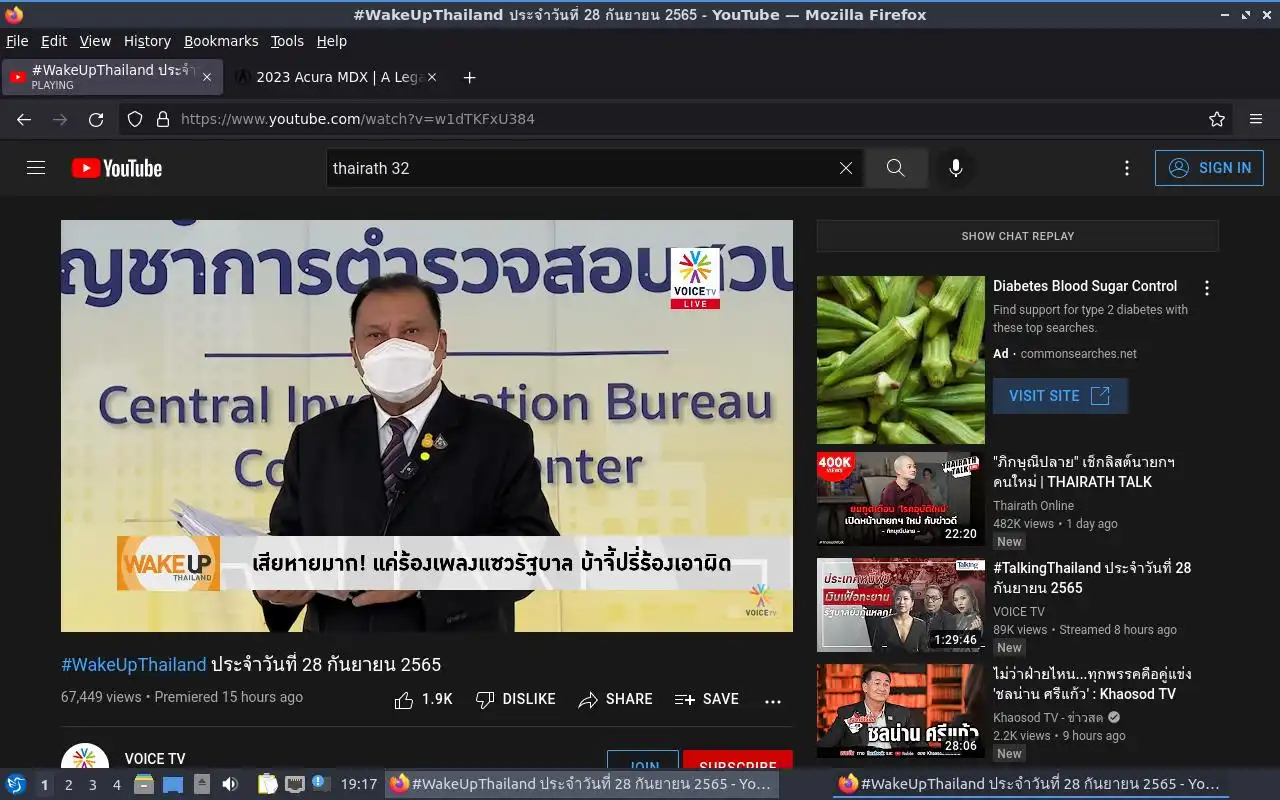Open the volume speaker icon in tray
Image resolution: width=1280 pixels, height=800 pixels.
coord(230,784)
